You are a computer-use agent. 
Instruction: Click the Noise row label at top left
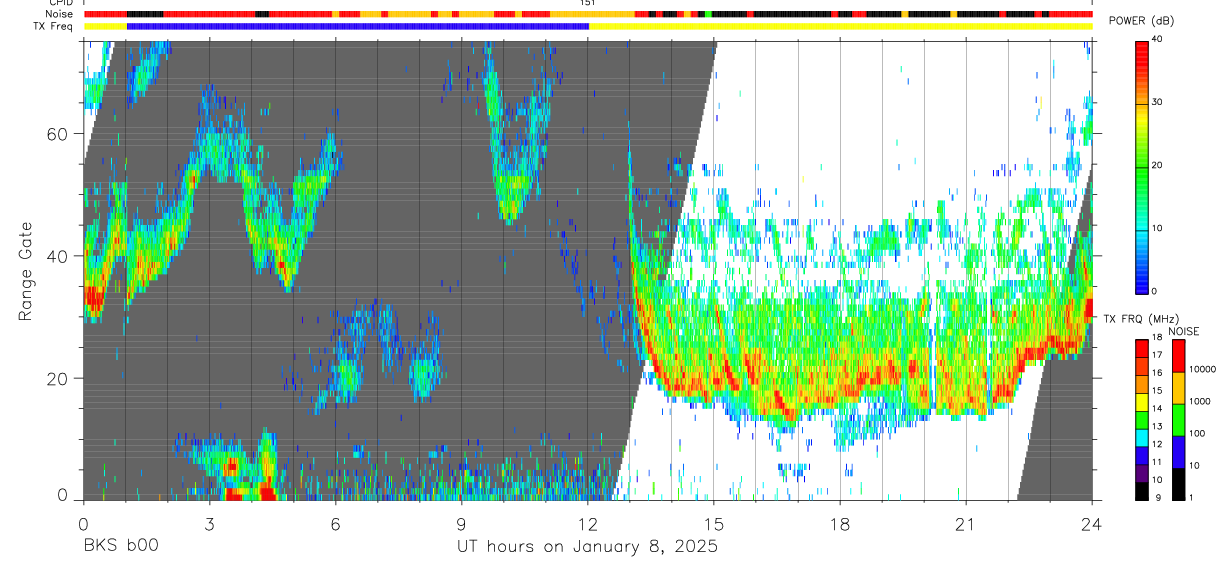pyautogui.click(x=60, y=14)
